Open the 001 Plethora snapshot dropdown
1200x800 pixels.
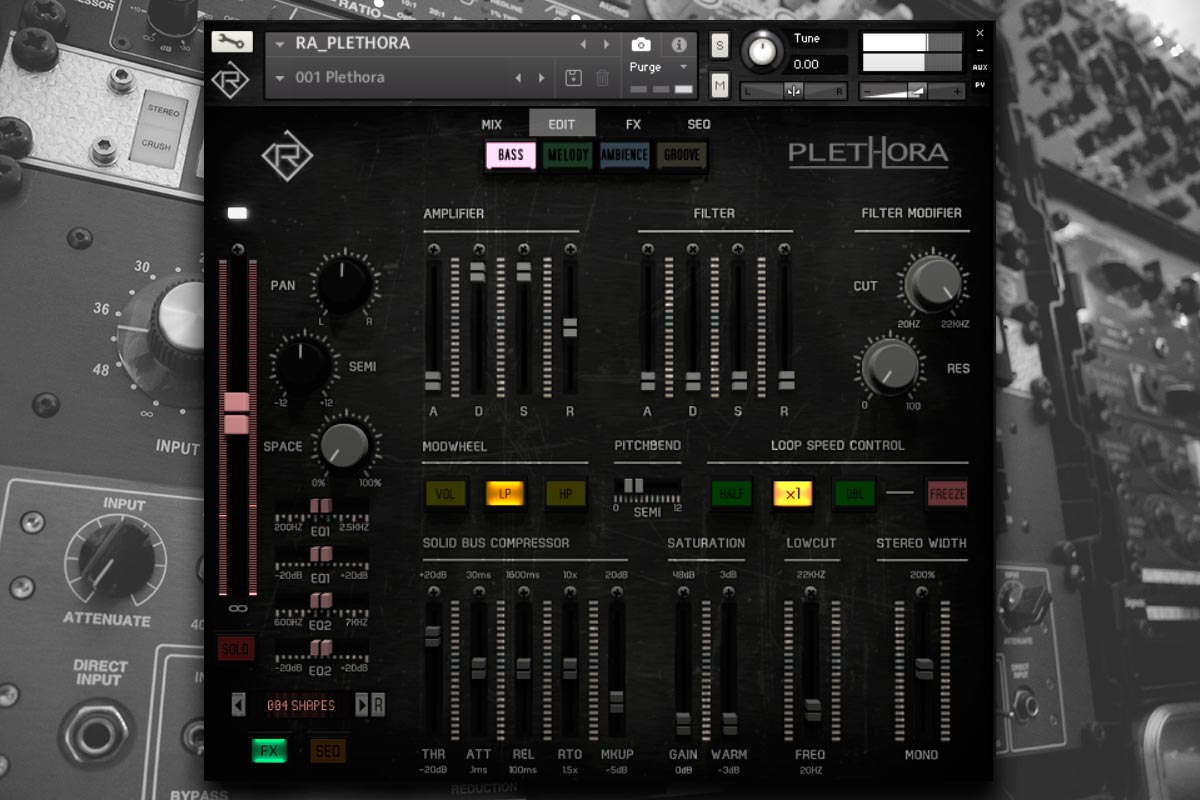281,78
